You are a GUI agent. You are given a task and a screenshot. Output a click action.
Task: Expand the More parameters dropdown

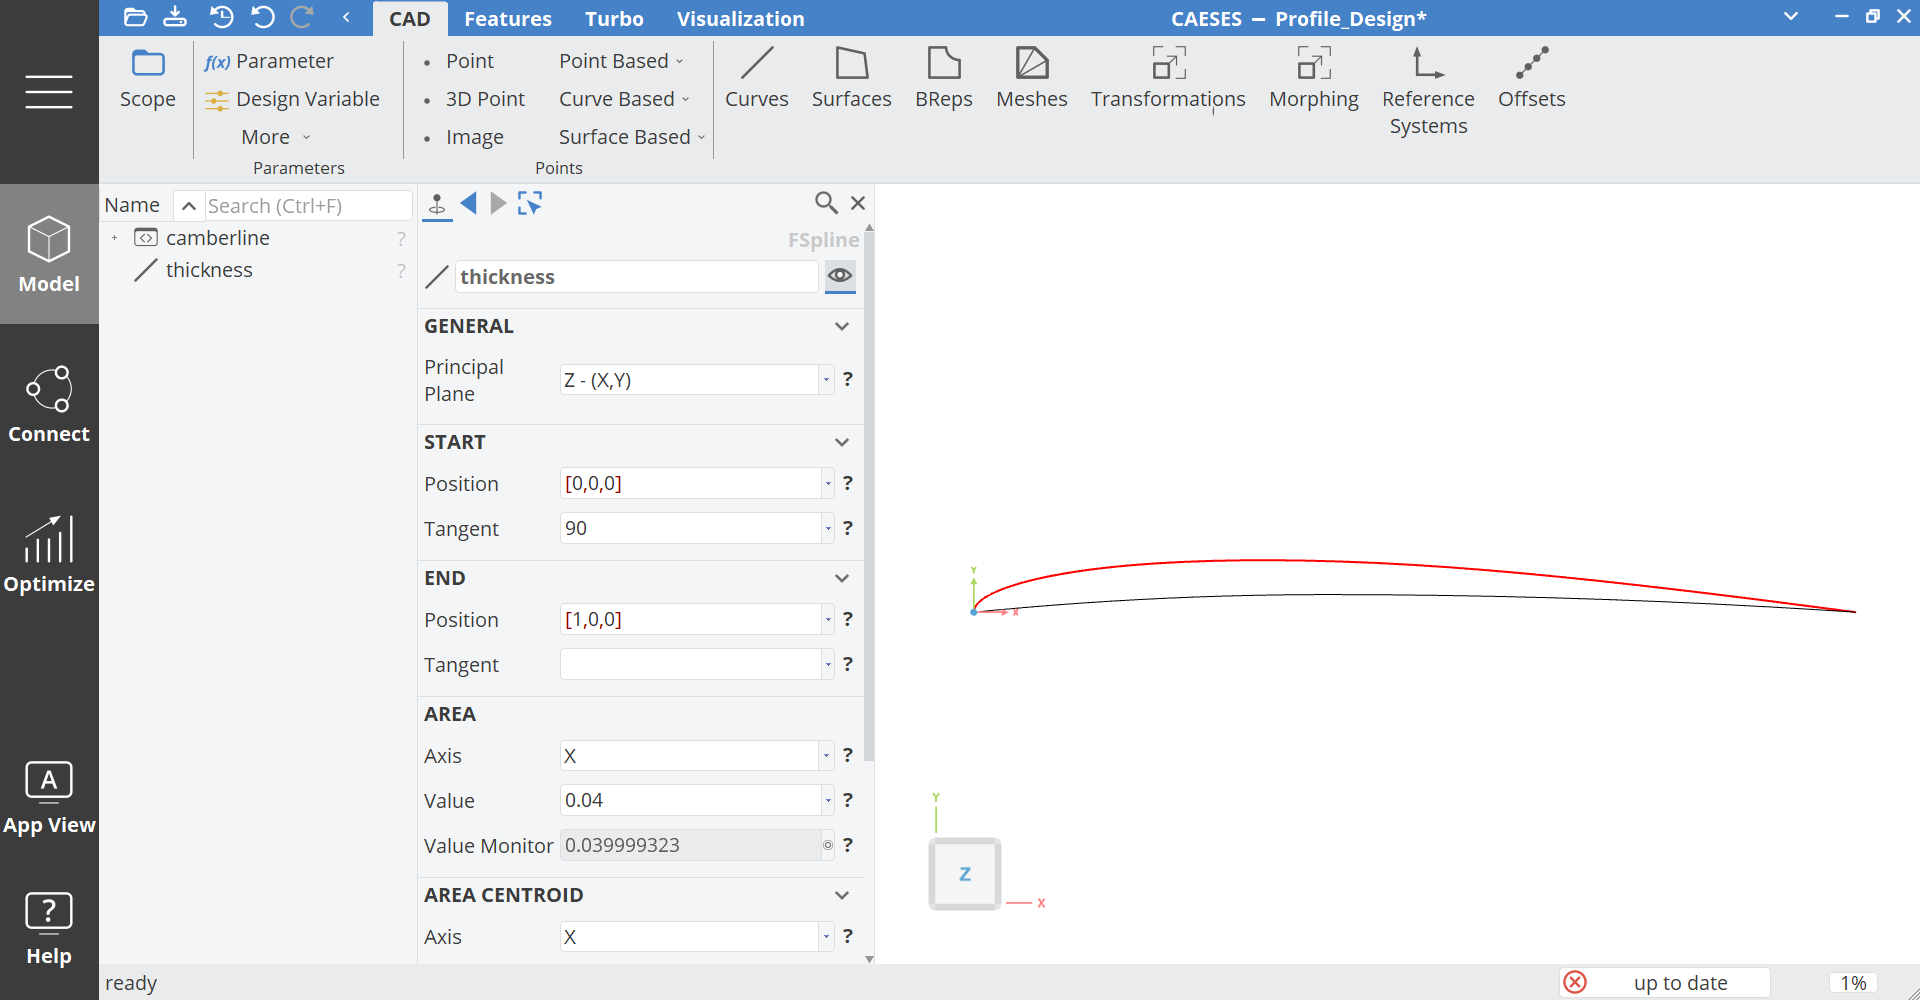click(276, 137)
